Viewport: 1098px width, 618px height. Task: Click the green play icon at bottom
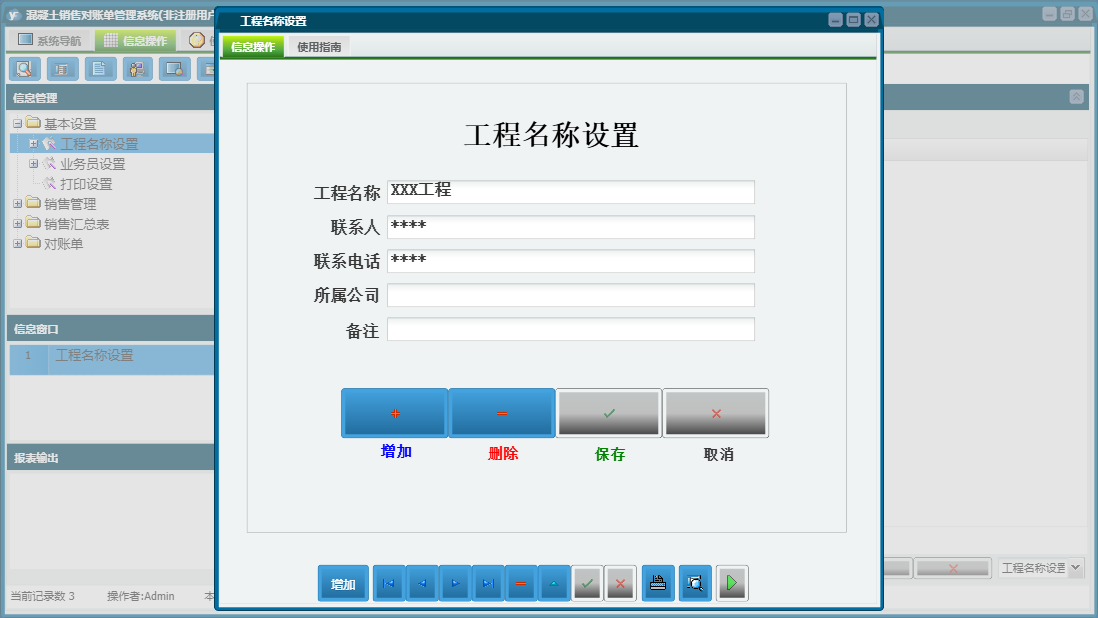[731, 583]
